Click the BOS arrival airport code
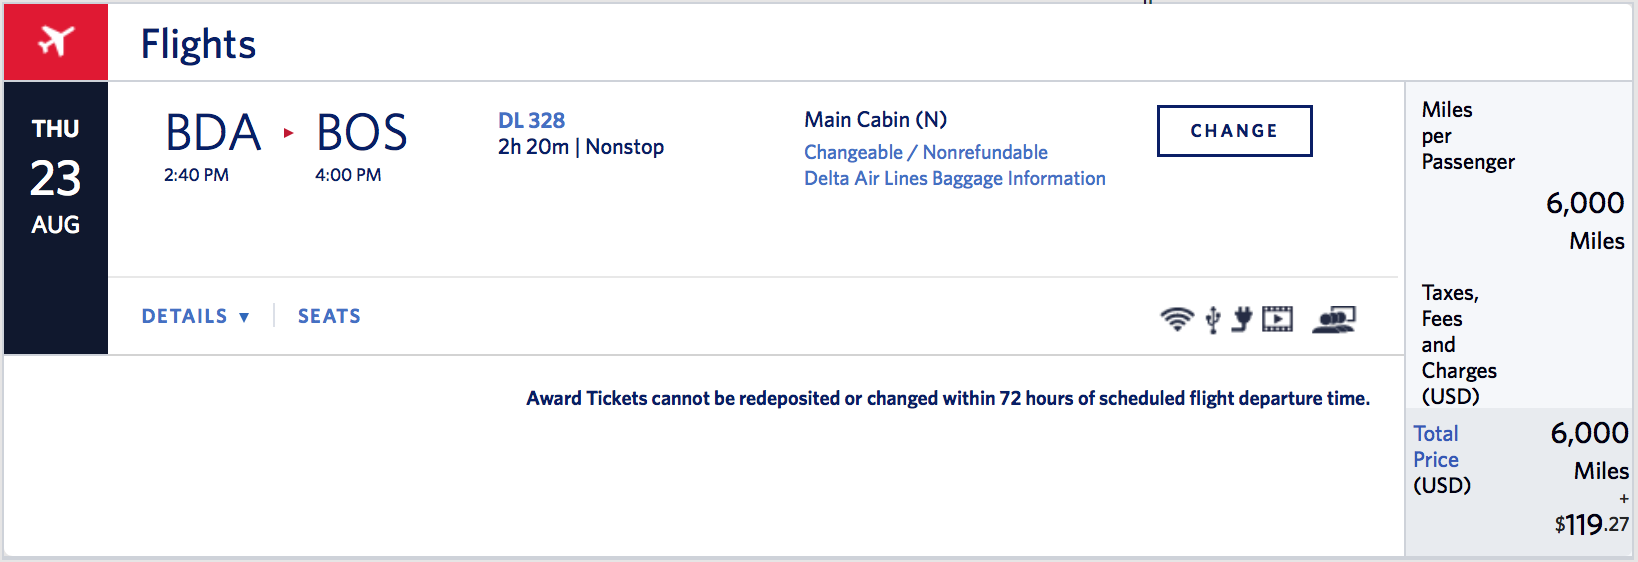1638x562 pixels. tap(361, 133)
